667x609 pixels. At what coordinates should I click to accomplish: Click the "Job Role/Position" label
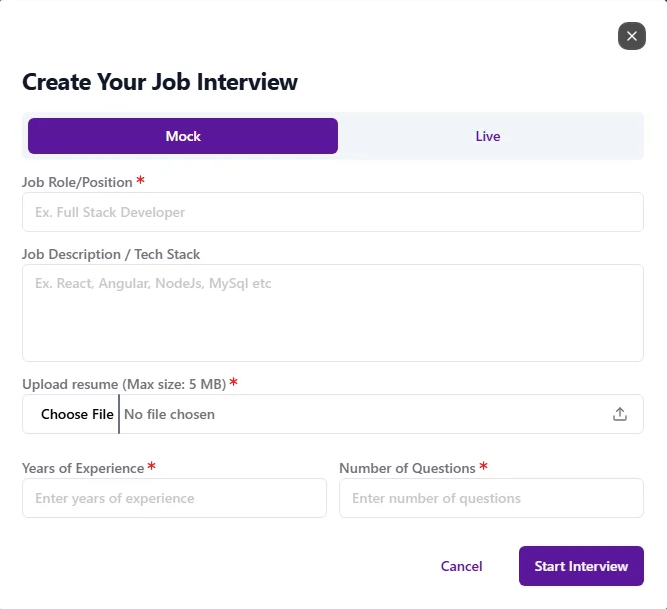77,183
